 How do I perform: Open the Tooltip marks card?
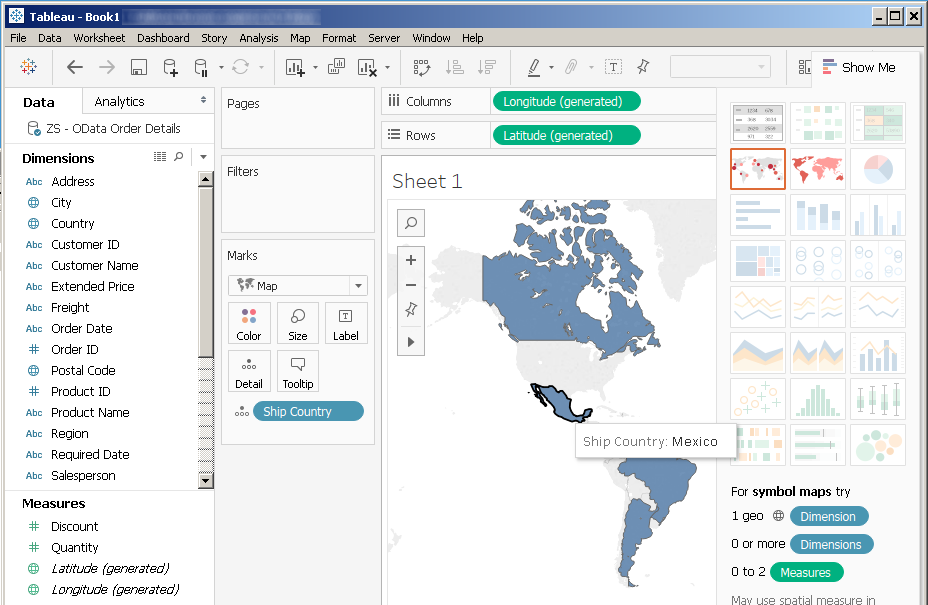[x=298, y=371]
